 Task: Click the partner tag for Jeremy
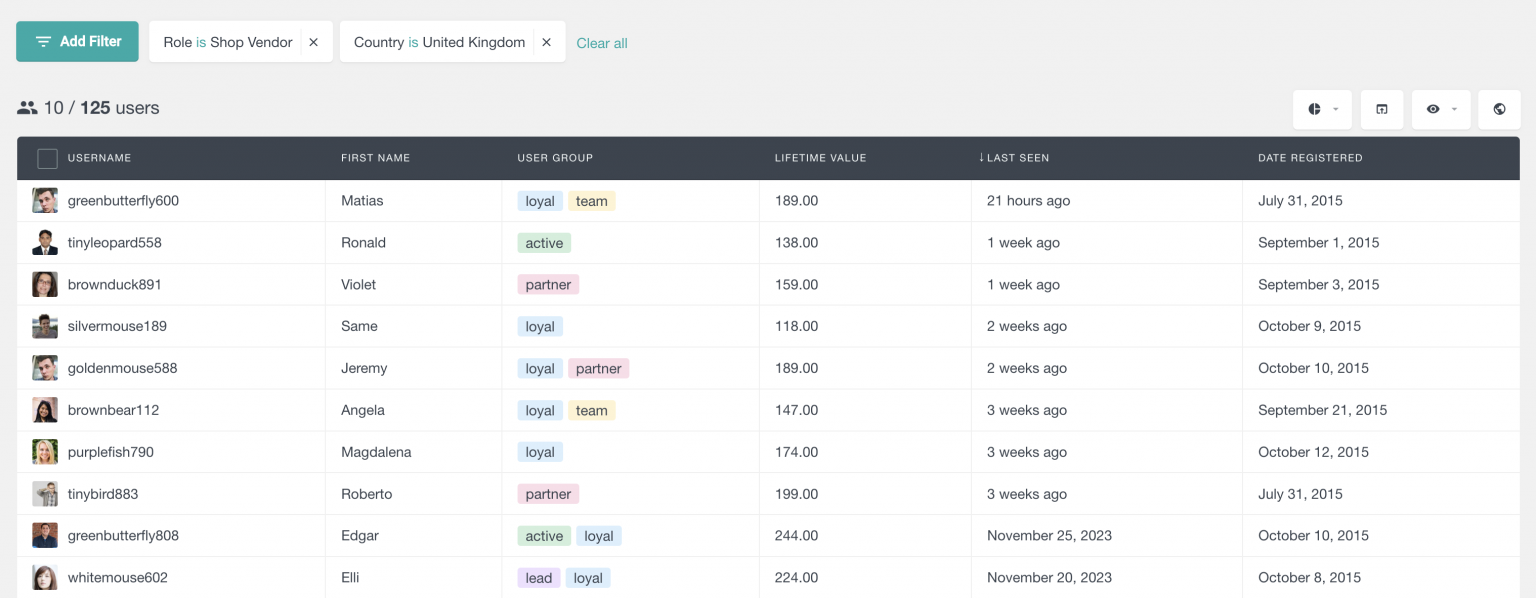(598, 369)
